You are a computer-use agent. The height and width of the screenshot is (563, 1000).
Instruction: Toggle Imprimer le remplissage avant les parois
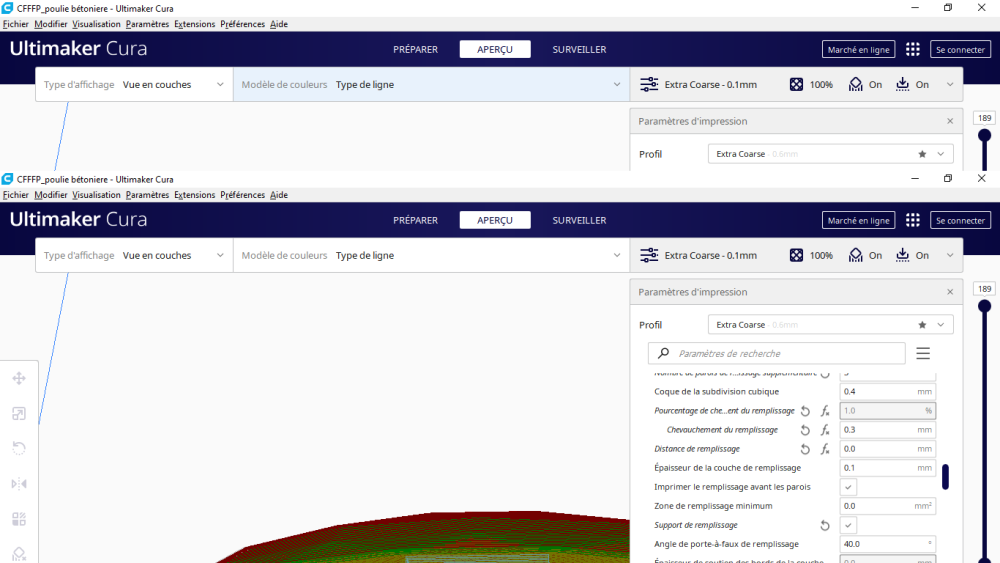coord(848,487)
